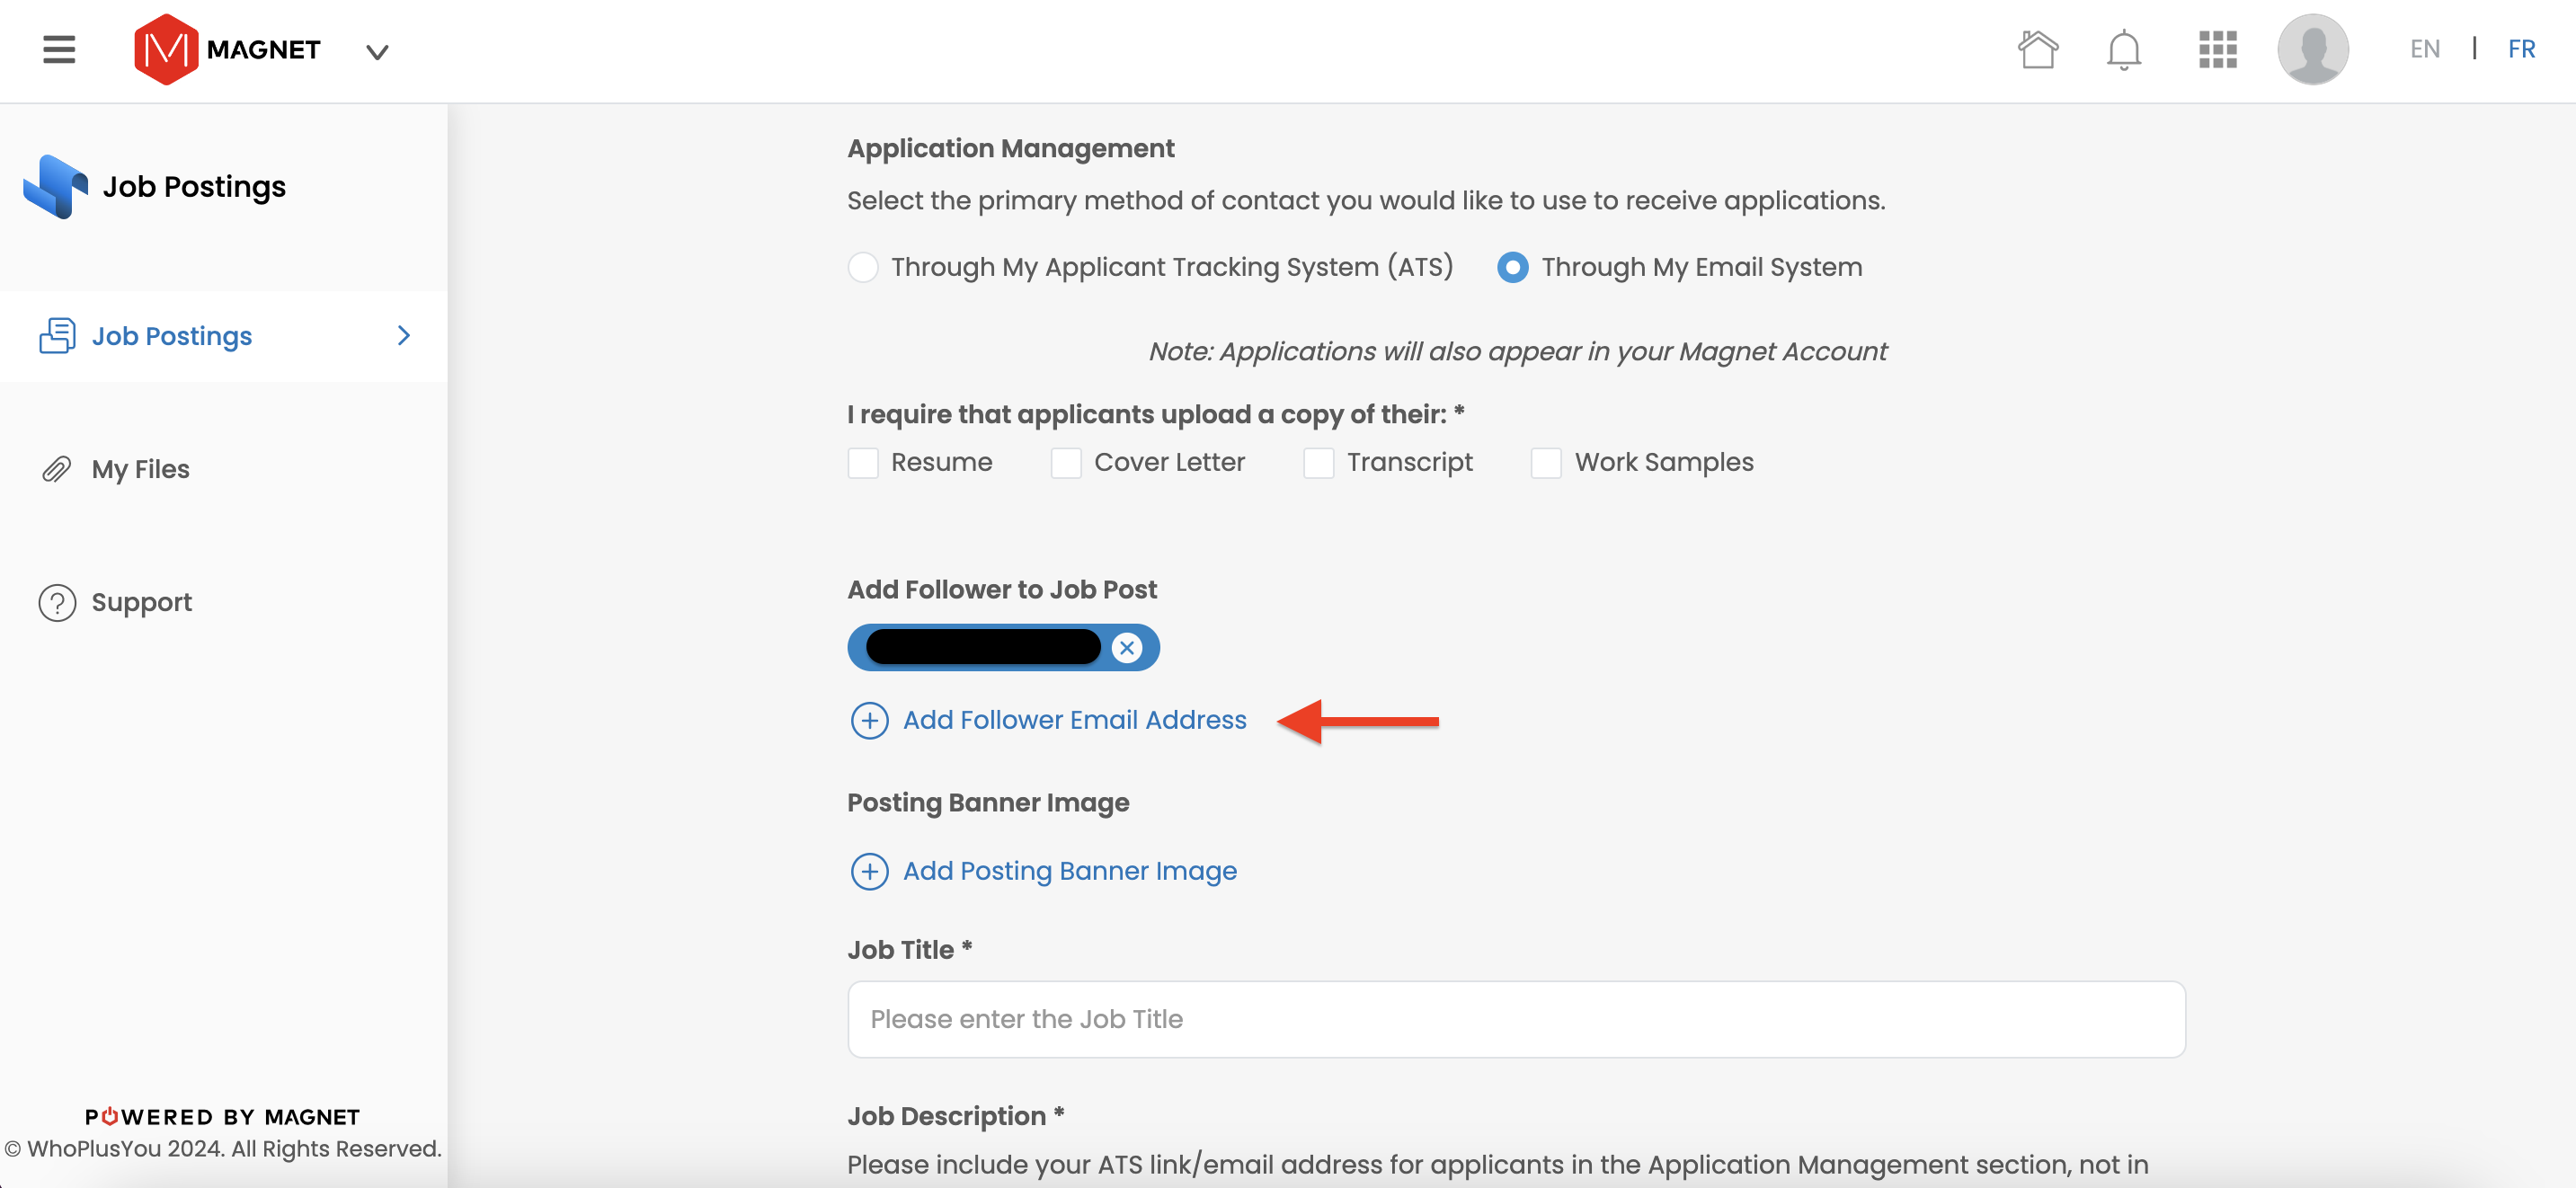Open the hamburger menu
Viewport: 2576px width, 1188px height.
click(59, 49)
